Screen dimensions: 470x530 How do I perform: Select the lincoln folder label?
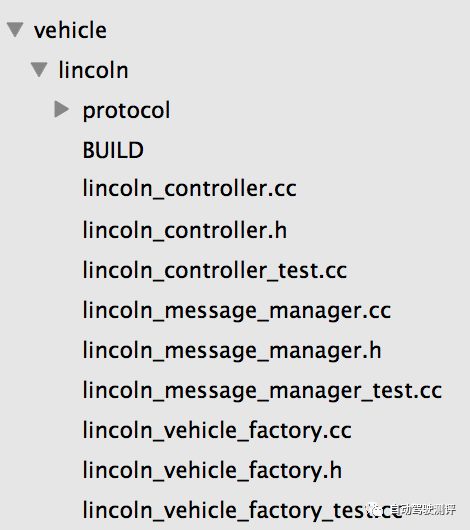(x=93, y=70)
